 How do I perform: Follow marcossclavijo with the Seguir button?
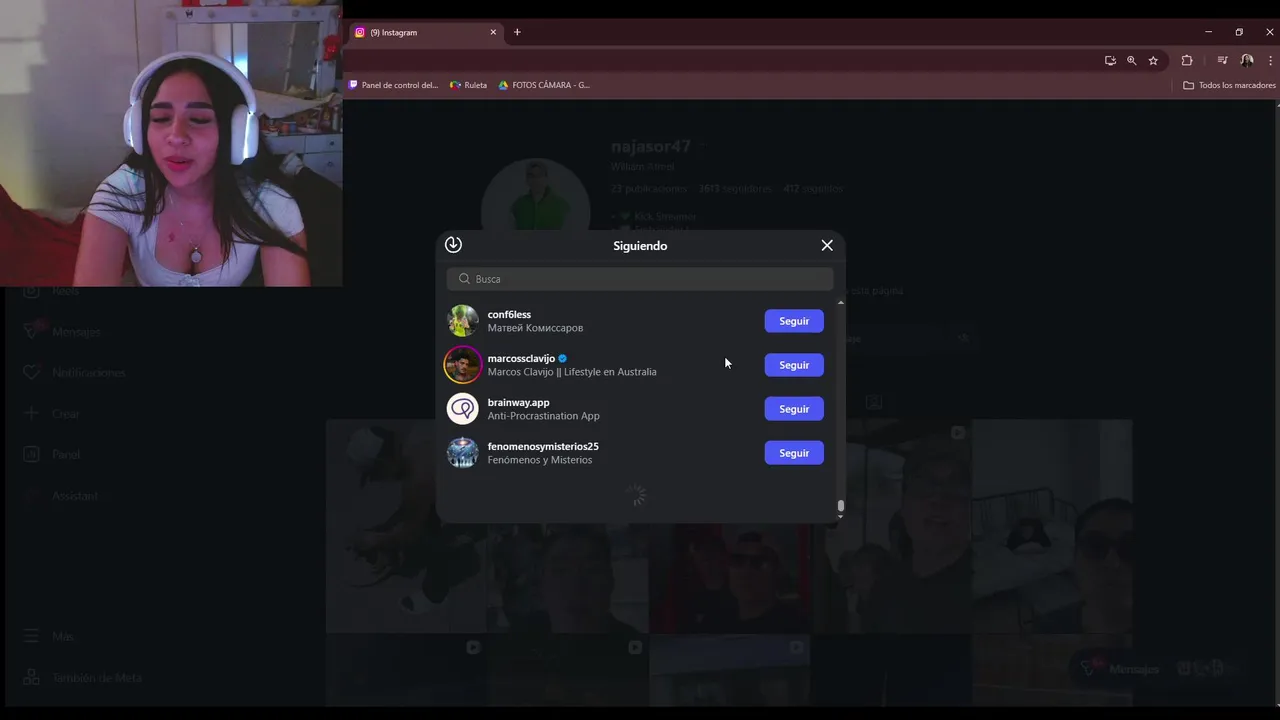coord(794,365)
